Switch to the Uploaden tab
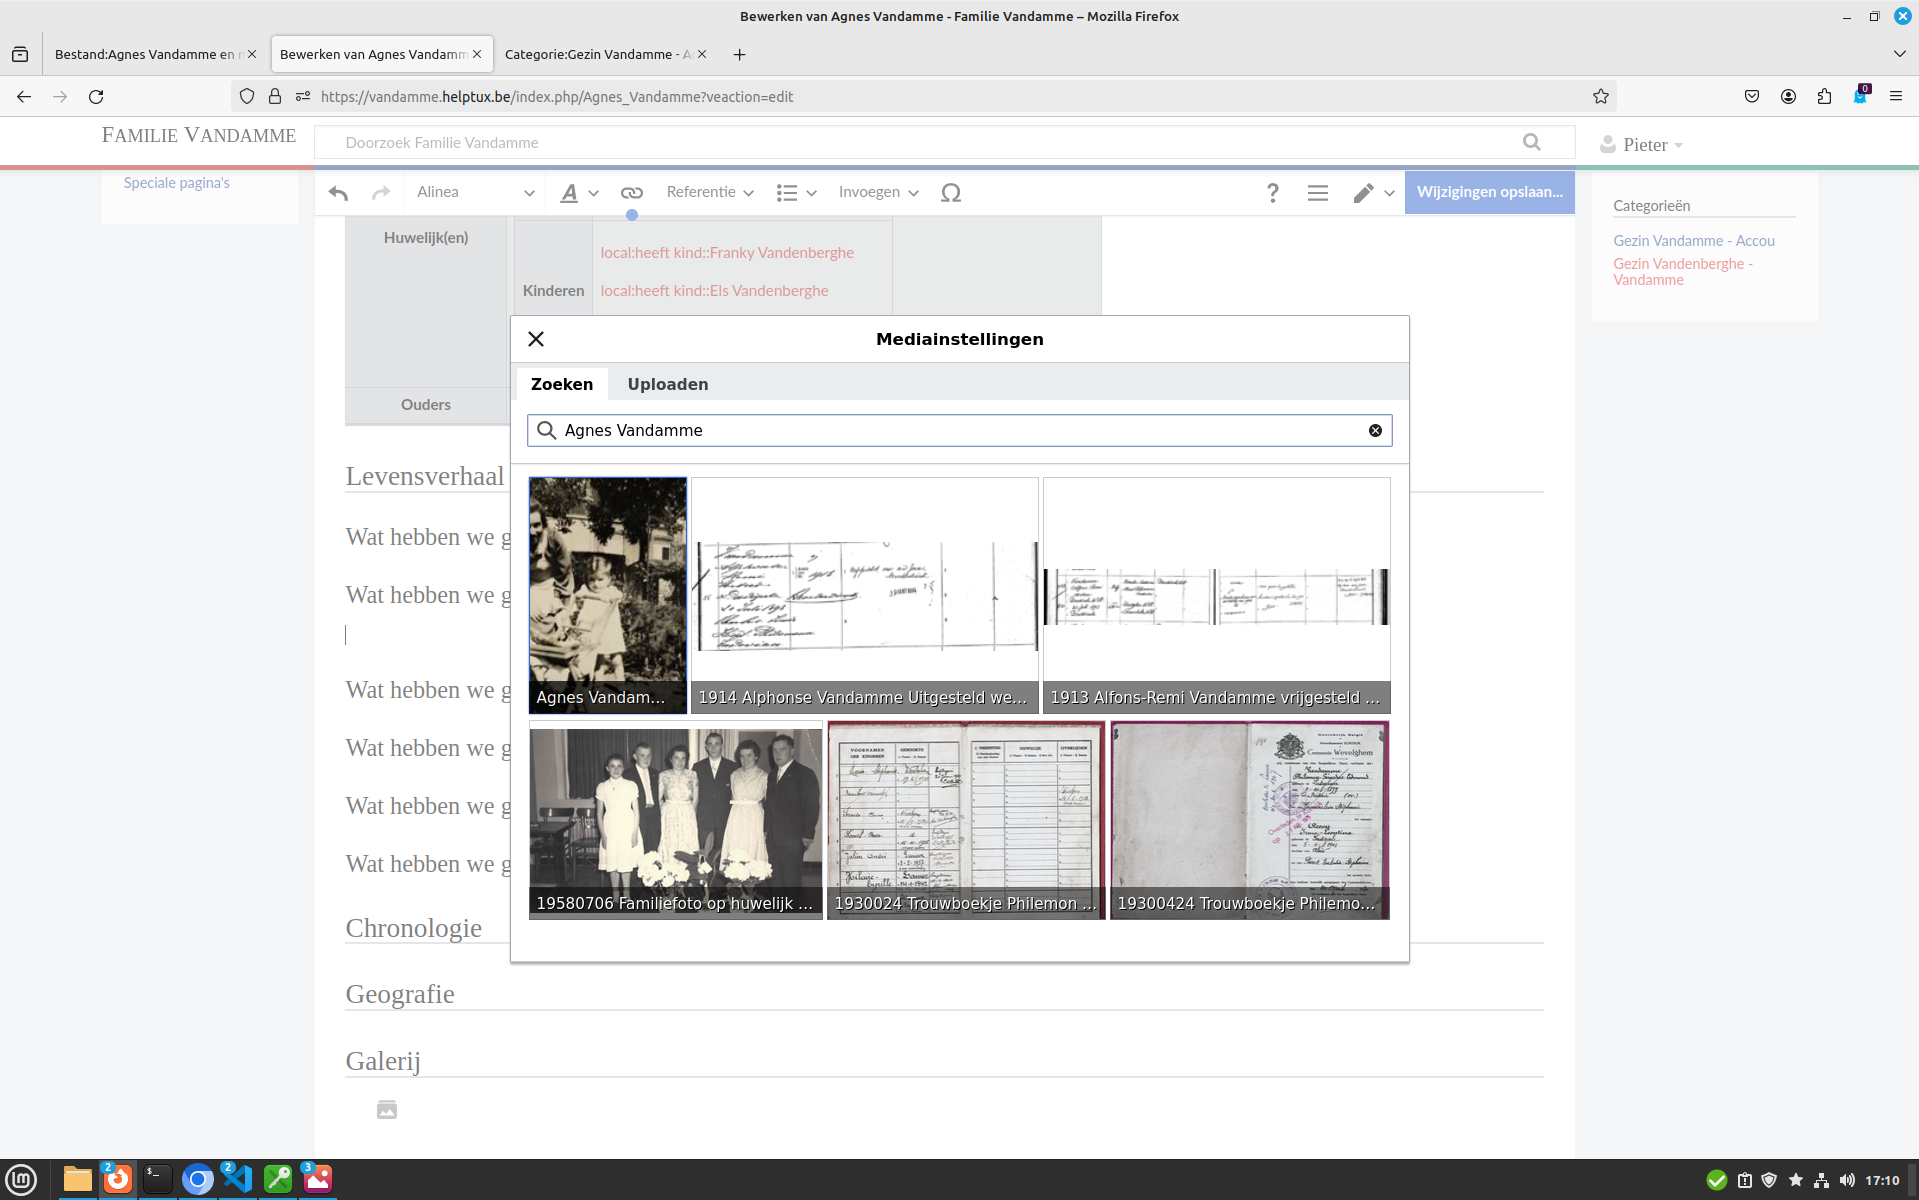The width and height of the screenshot is (1919, 1200). pos(667,384)
